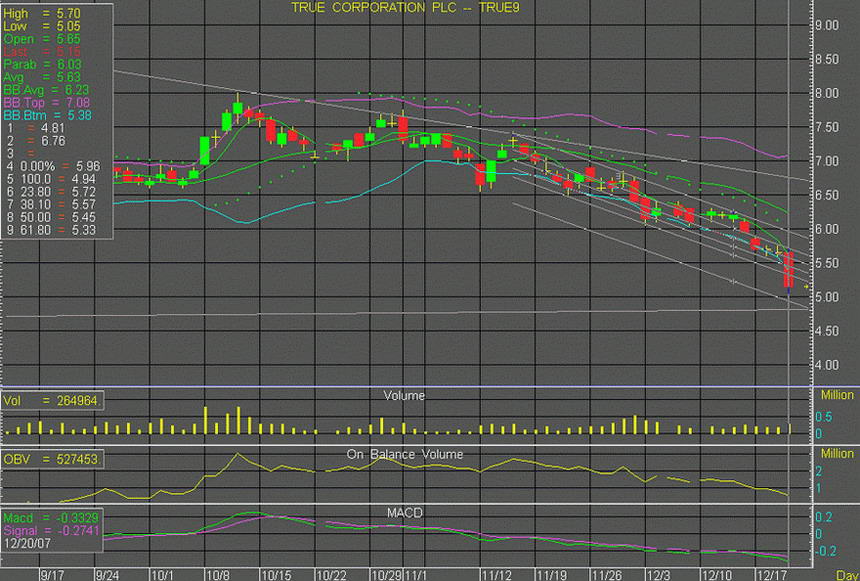Click the Last price reading in red
Viewport: 860px width, 581px height.
click(x=42, y=52)
